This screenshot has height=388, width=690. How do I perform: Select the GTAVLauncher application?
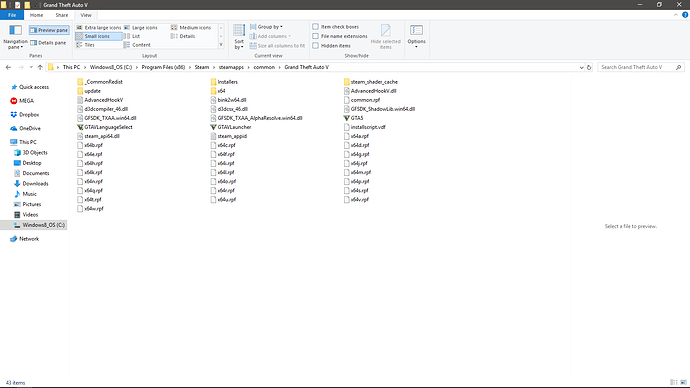tap(231, 127)
